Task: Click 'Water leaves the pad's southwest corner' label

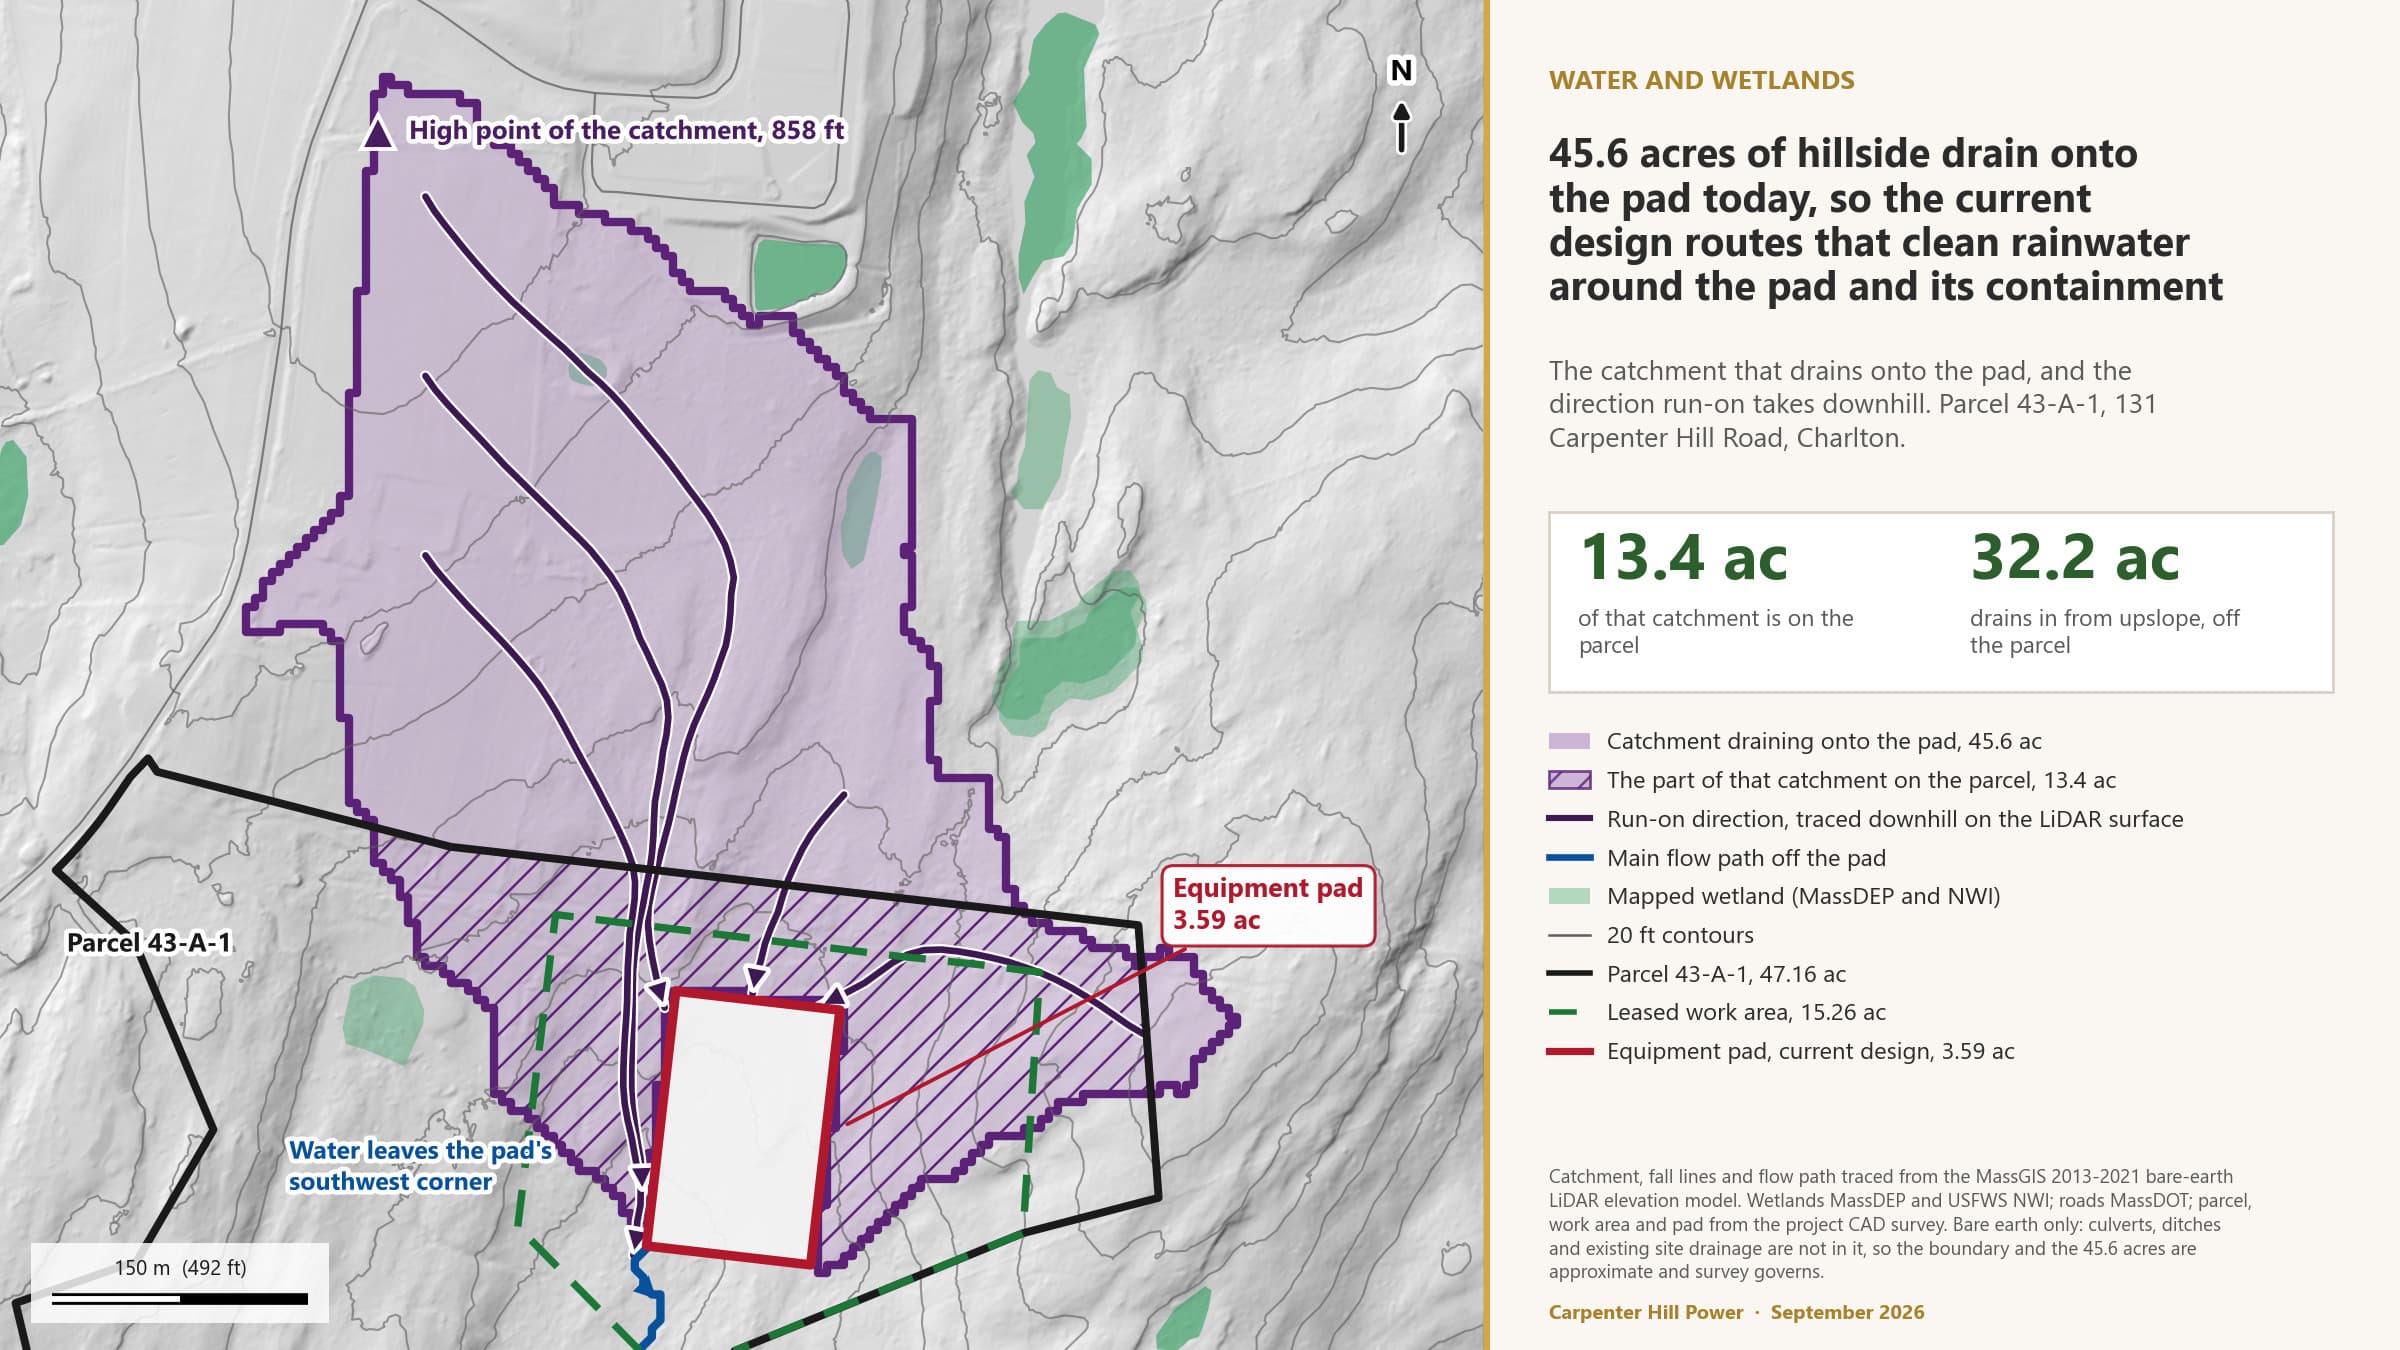Action: click(x=420, y=1166)
